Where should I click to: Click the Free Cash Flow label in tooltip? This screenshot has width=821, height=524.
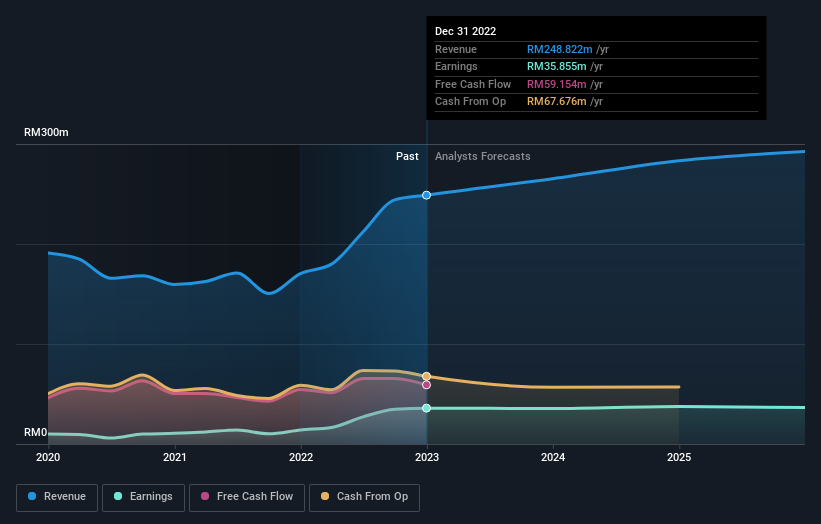[473, 84]
